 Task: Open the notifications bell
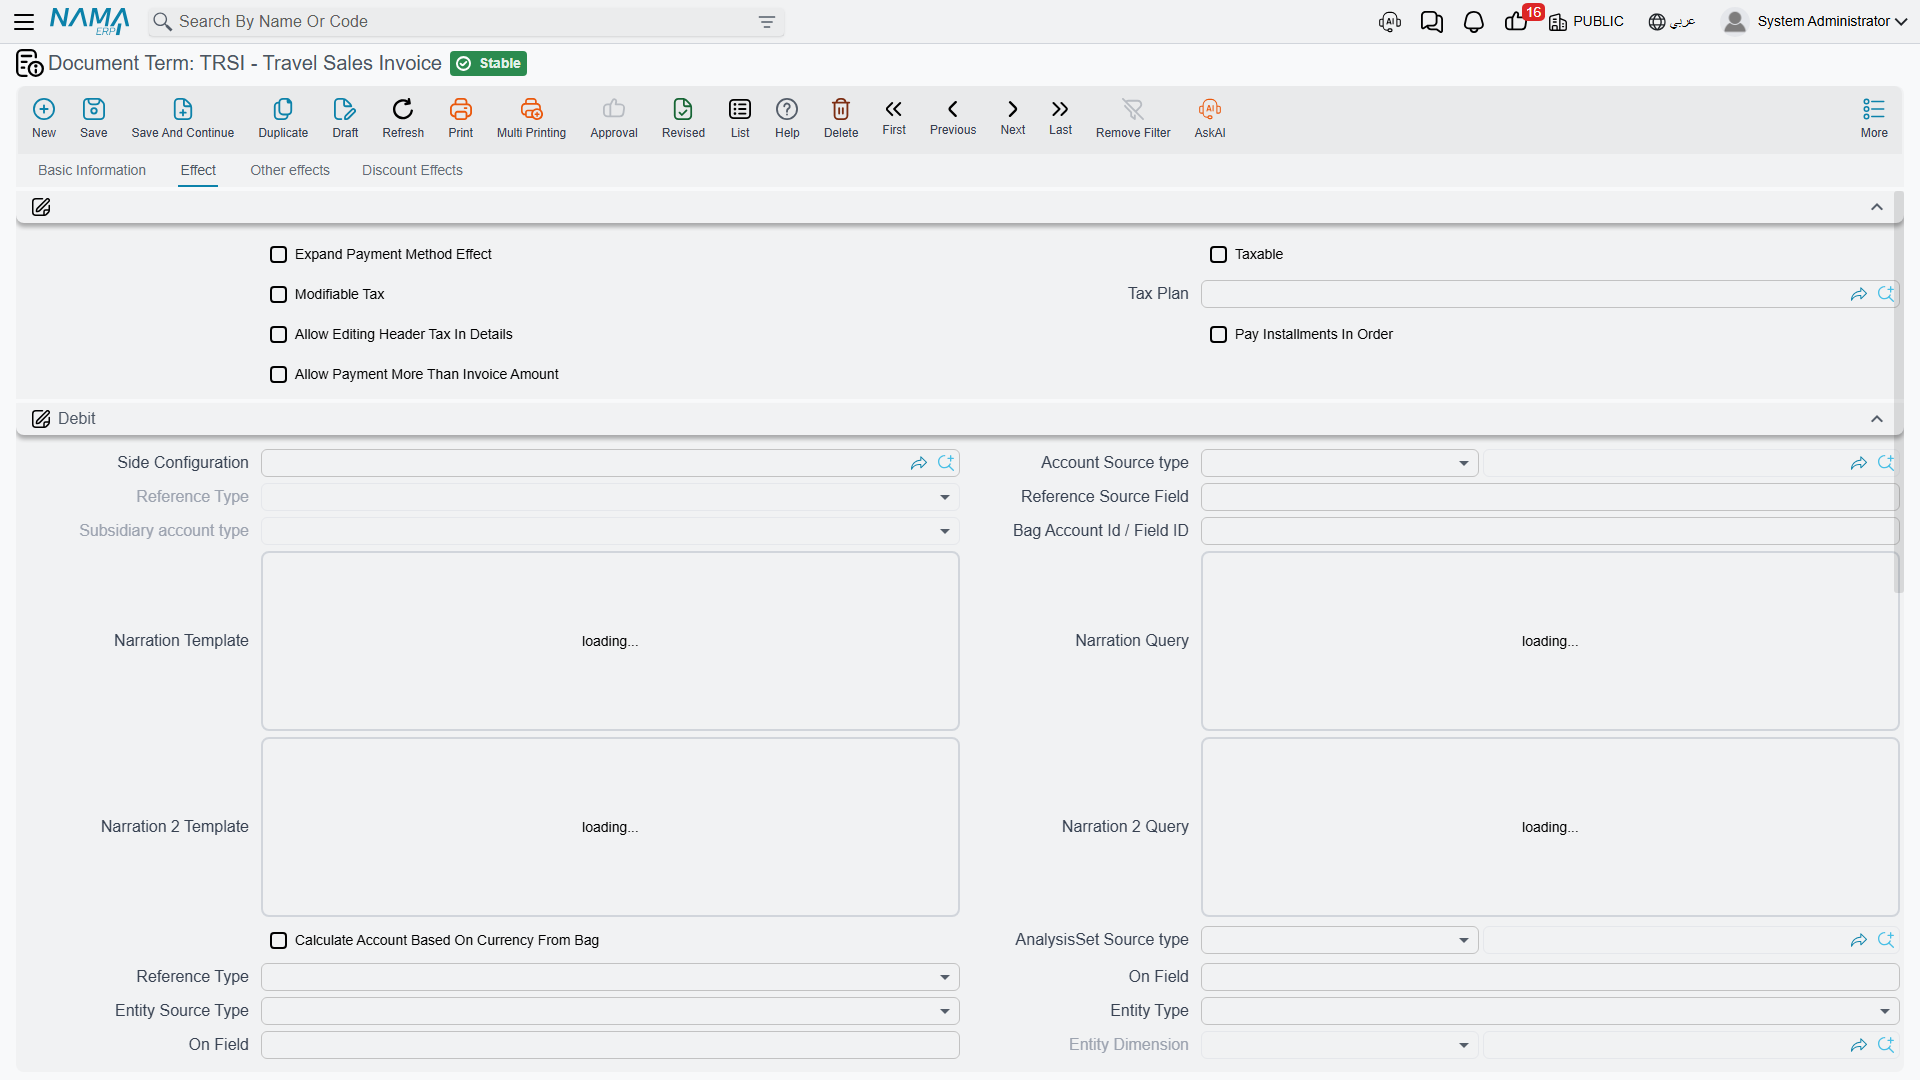coord(1474,22)
